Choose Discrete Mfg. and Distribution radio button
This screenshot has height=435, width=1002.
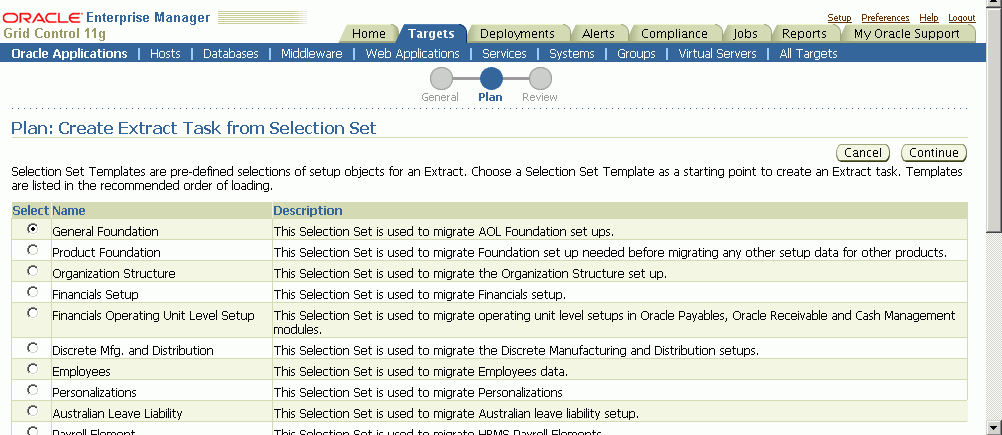pos(32,348)
